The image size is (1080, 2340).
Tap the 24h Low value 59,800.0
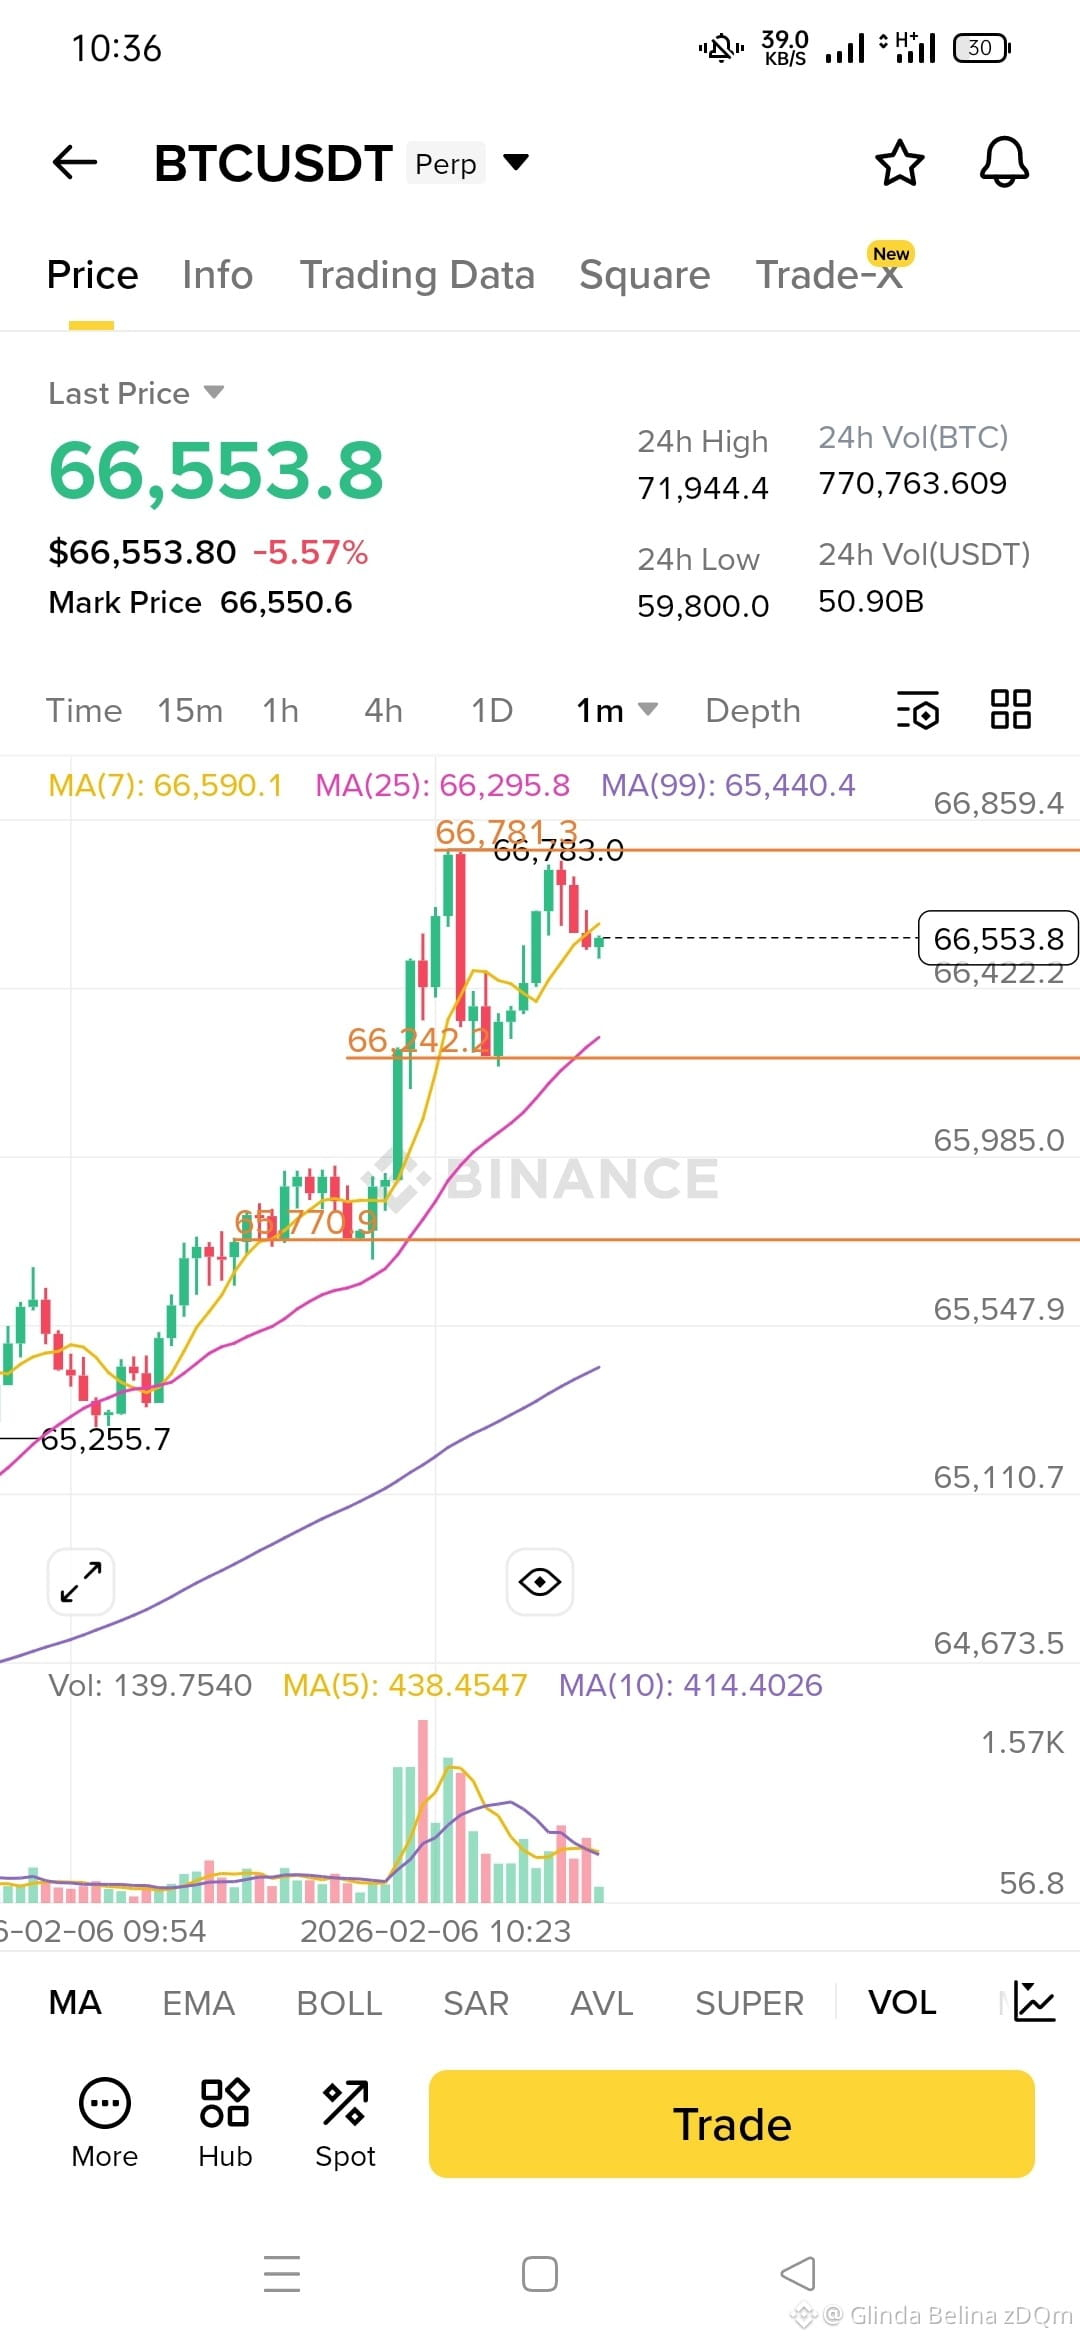703,605
